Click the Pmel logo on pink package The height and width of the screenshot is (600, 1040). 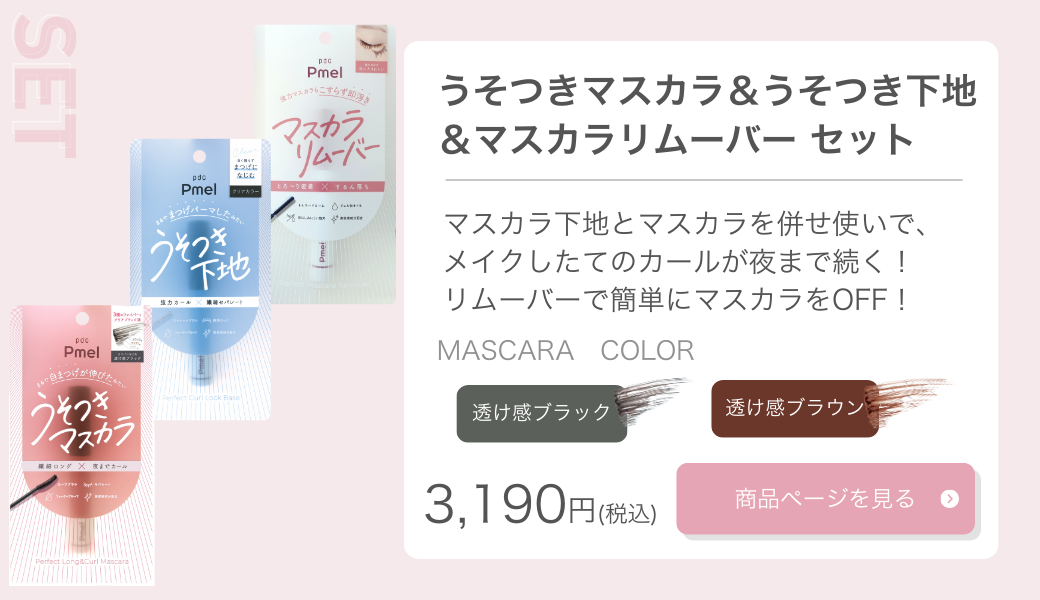click(82, 352)
